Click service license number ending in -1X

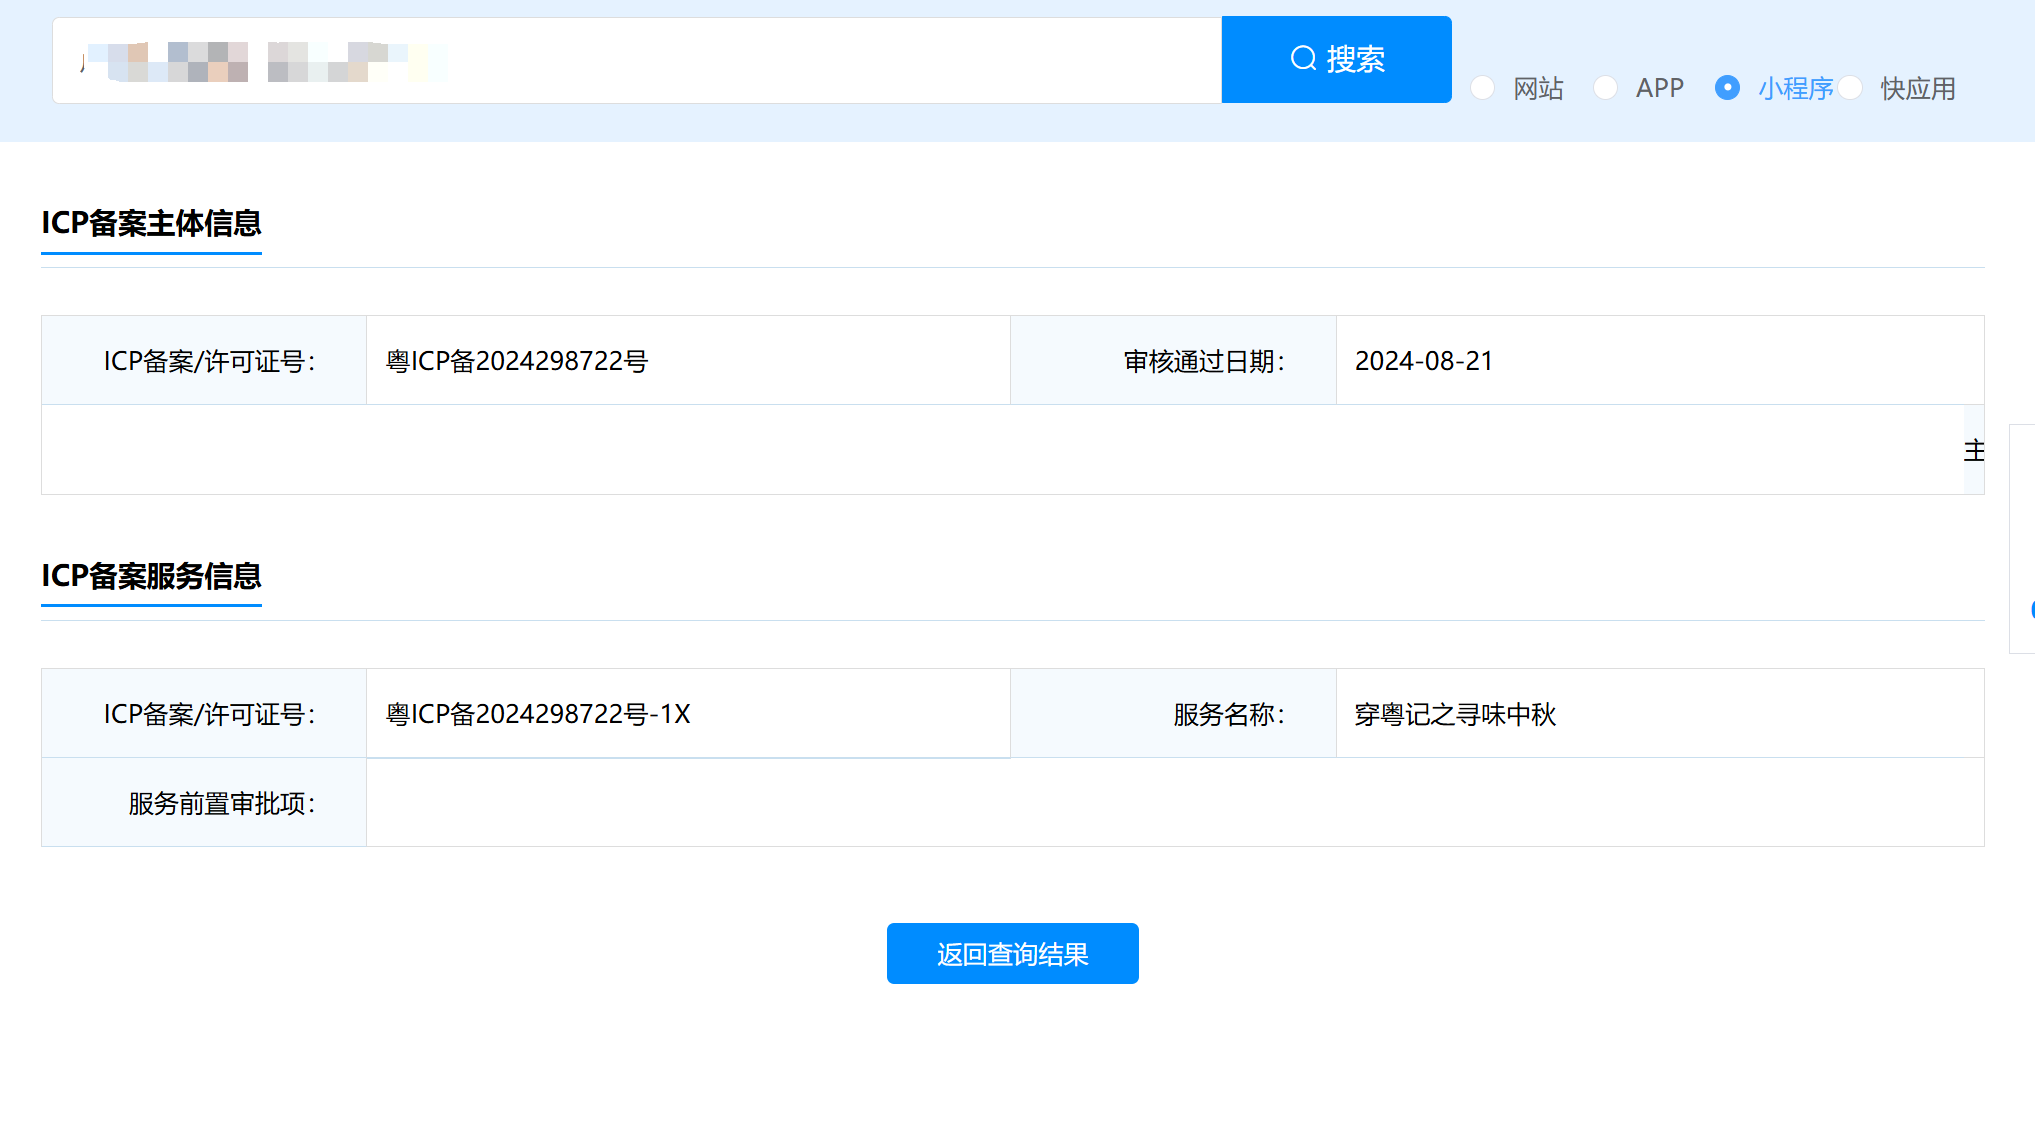point(538,714)
